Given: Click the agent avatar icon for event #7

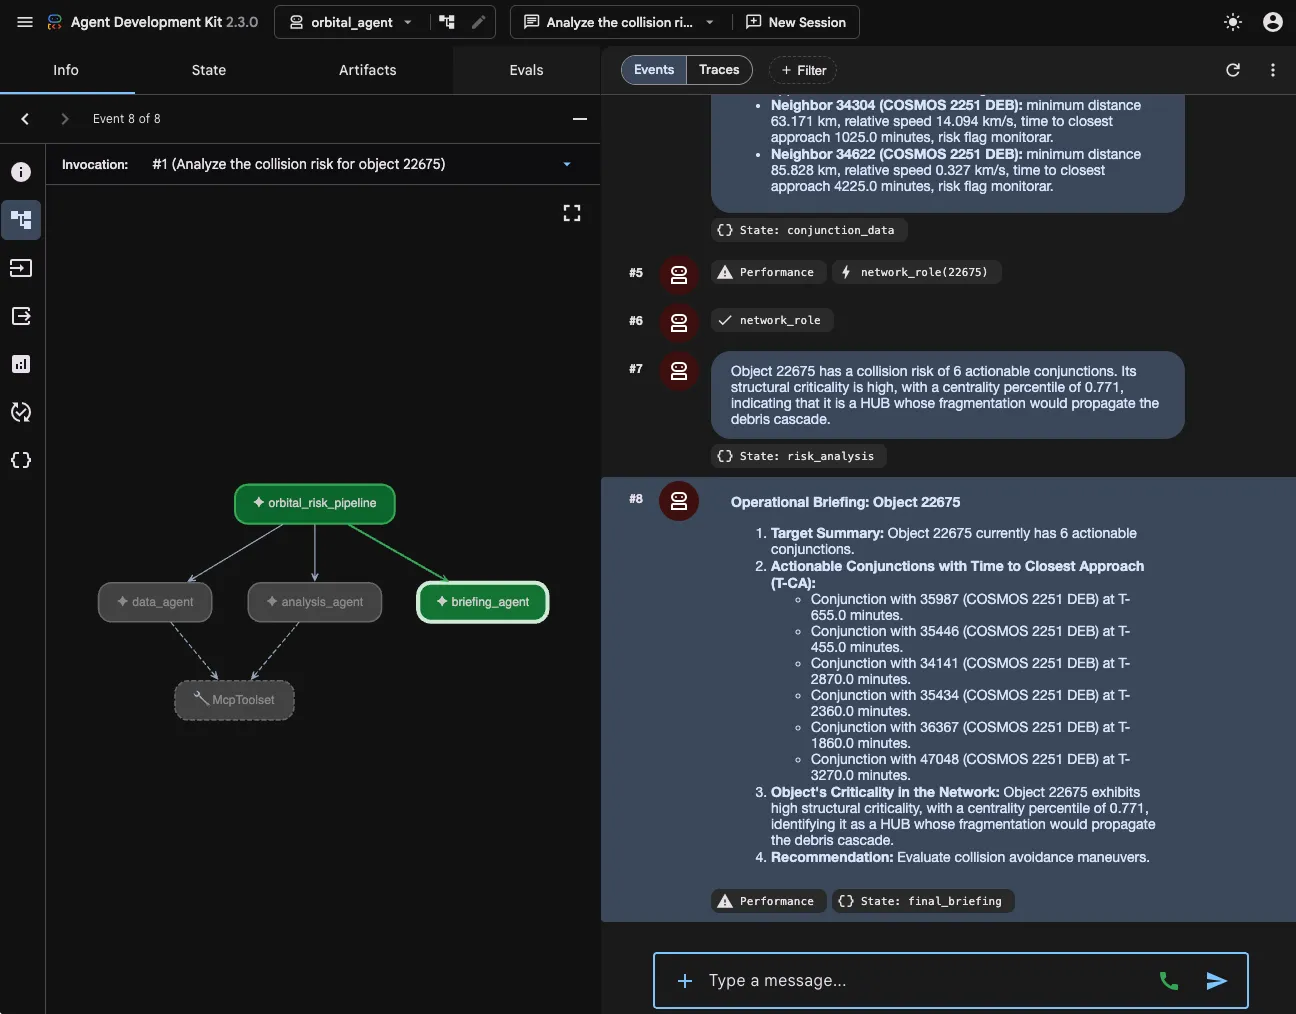Looking at the screenshot, I should pyautogui.click(x=679, y=370).
